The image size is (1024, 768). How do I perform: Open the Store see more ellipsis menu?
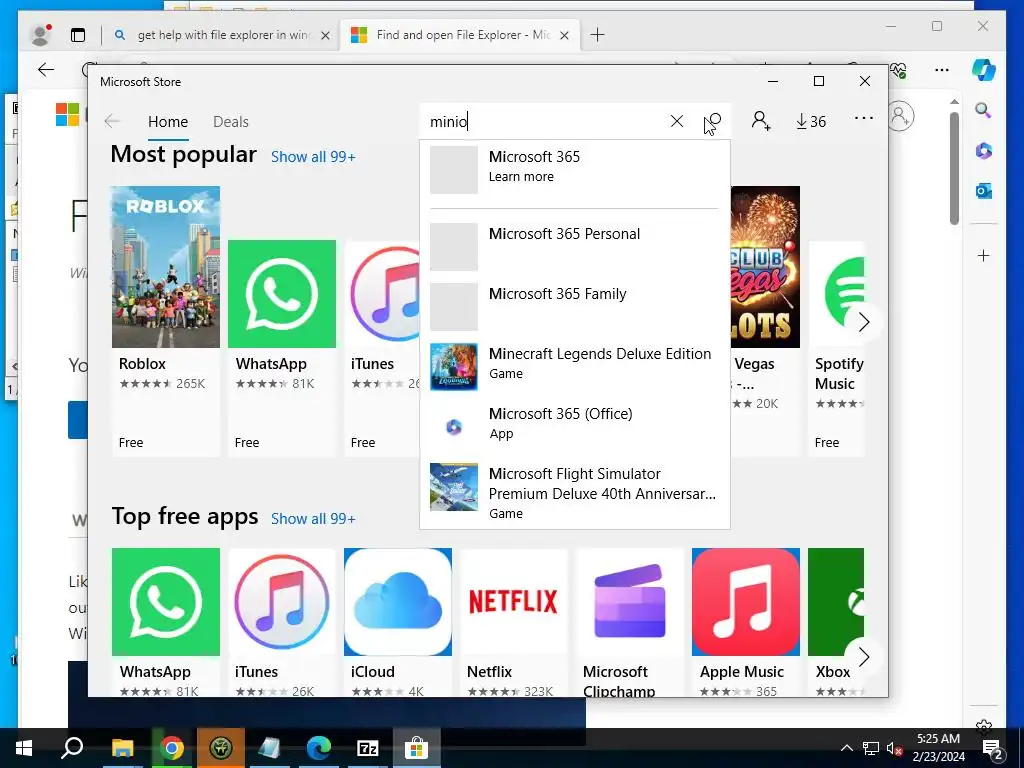(863, 118)
